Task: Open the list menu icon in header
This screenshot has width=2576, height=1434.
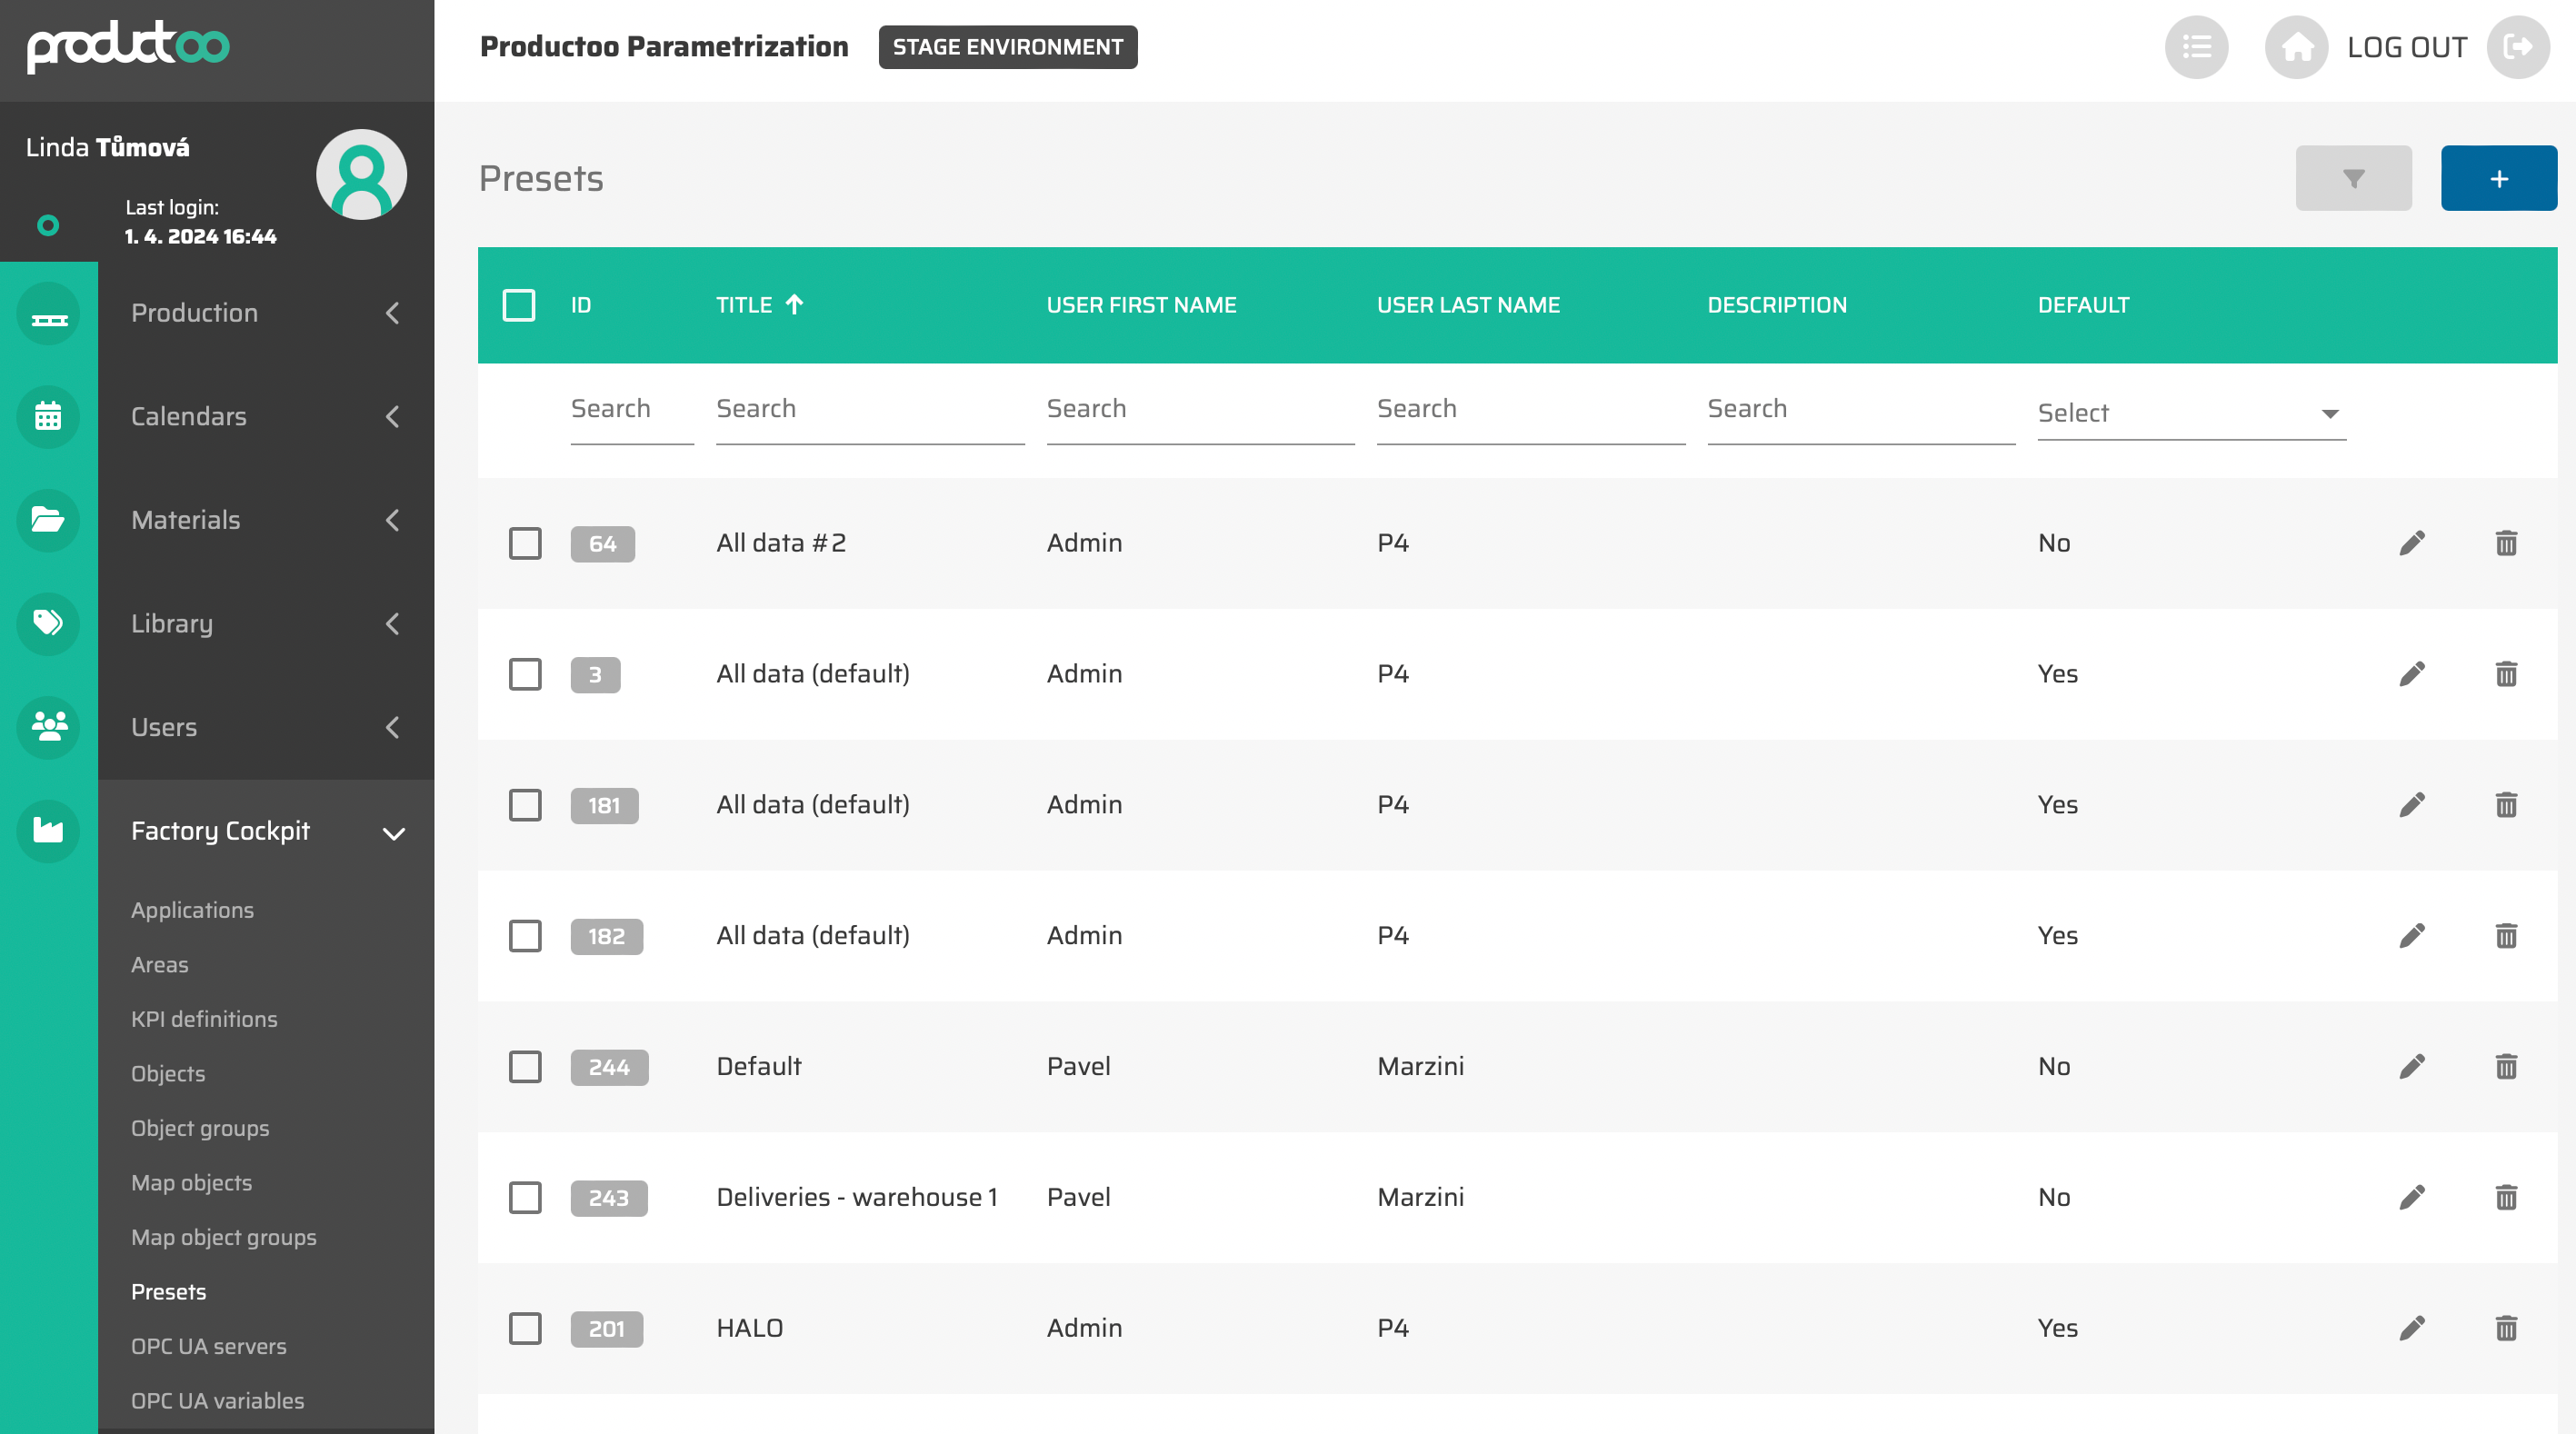Action: click(2196, 47)
